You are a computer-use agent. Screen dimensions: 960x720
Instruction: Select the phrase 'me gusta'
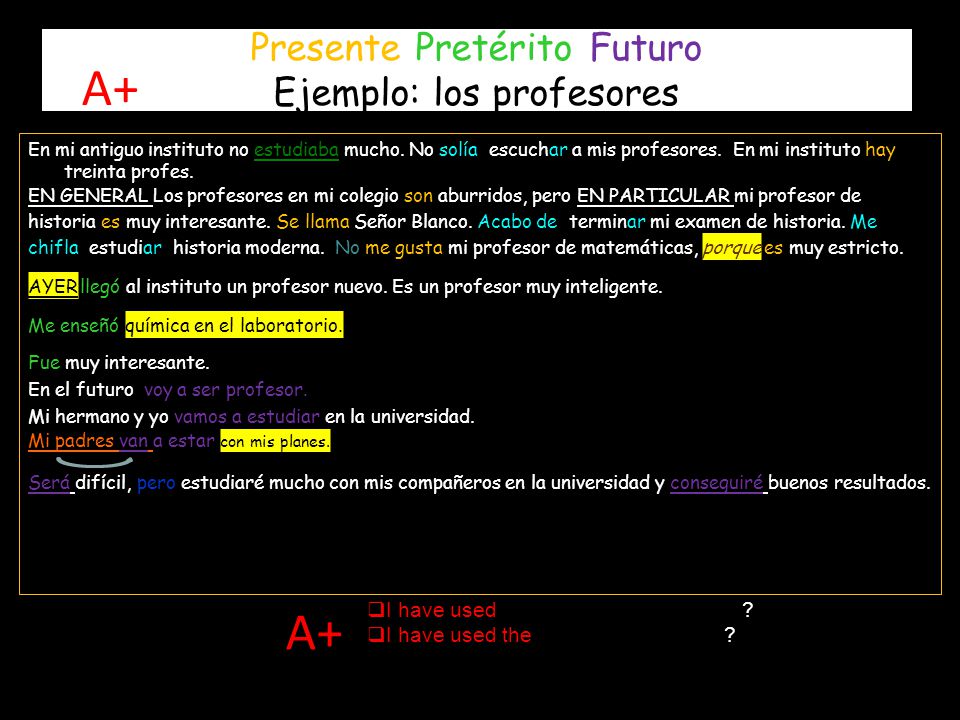coord(403,248)
